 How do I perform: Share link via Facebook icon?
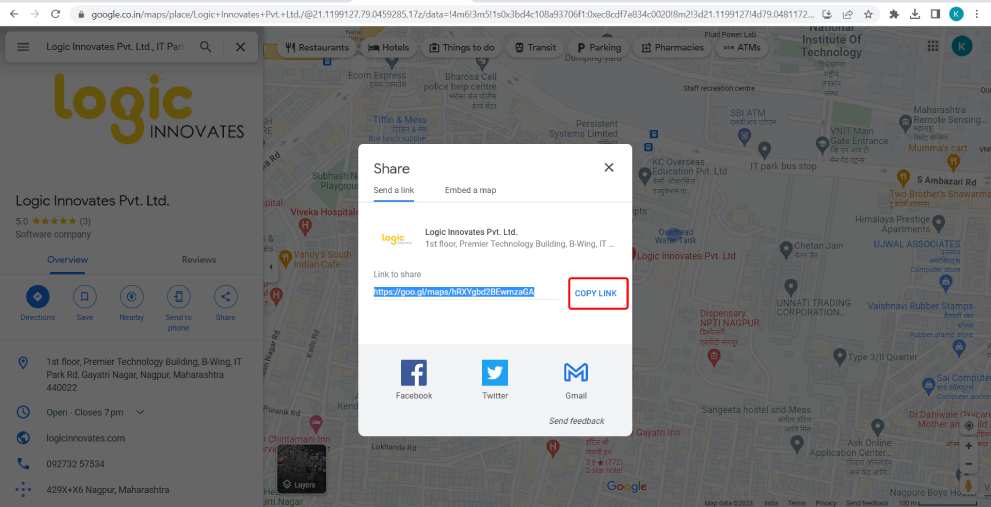414,373
